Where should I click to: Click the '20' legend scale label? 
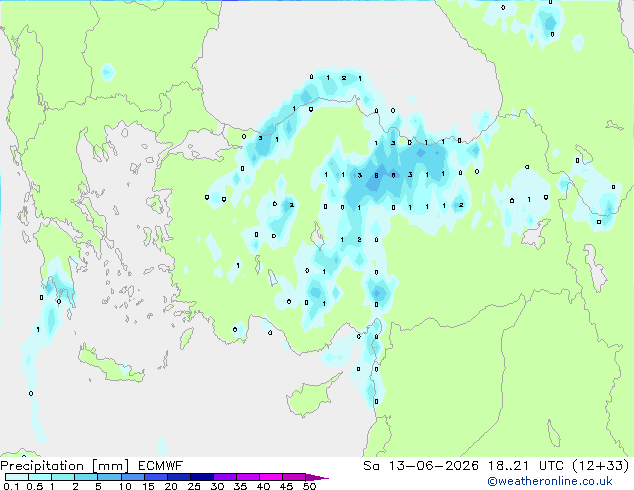click(171, 486)
